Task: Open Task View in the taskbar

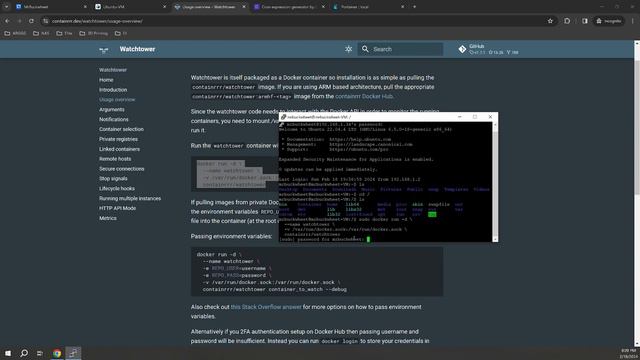Action: 40,353
